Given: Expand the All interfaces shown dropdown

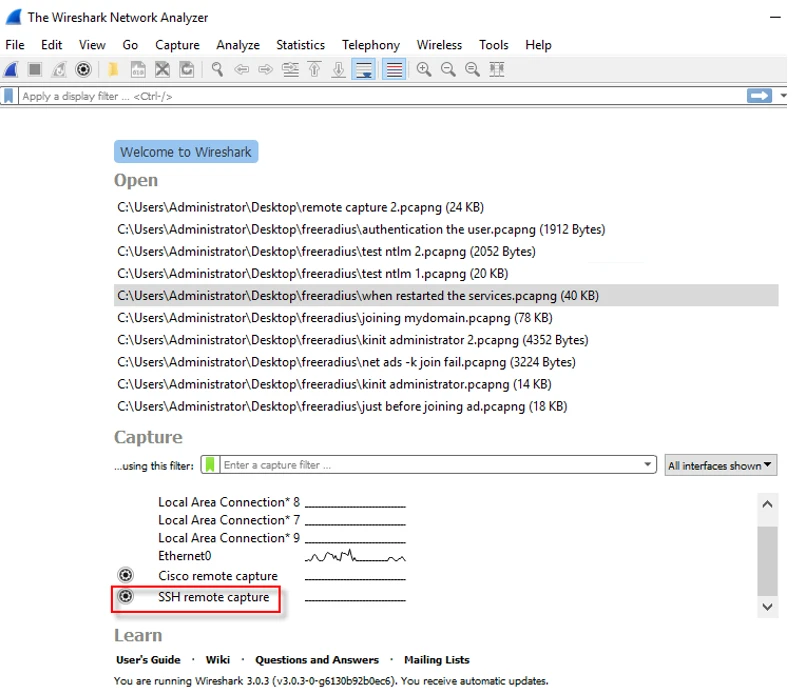Looking at the screenshot, I should [720, 465].
